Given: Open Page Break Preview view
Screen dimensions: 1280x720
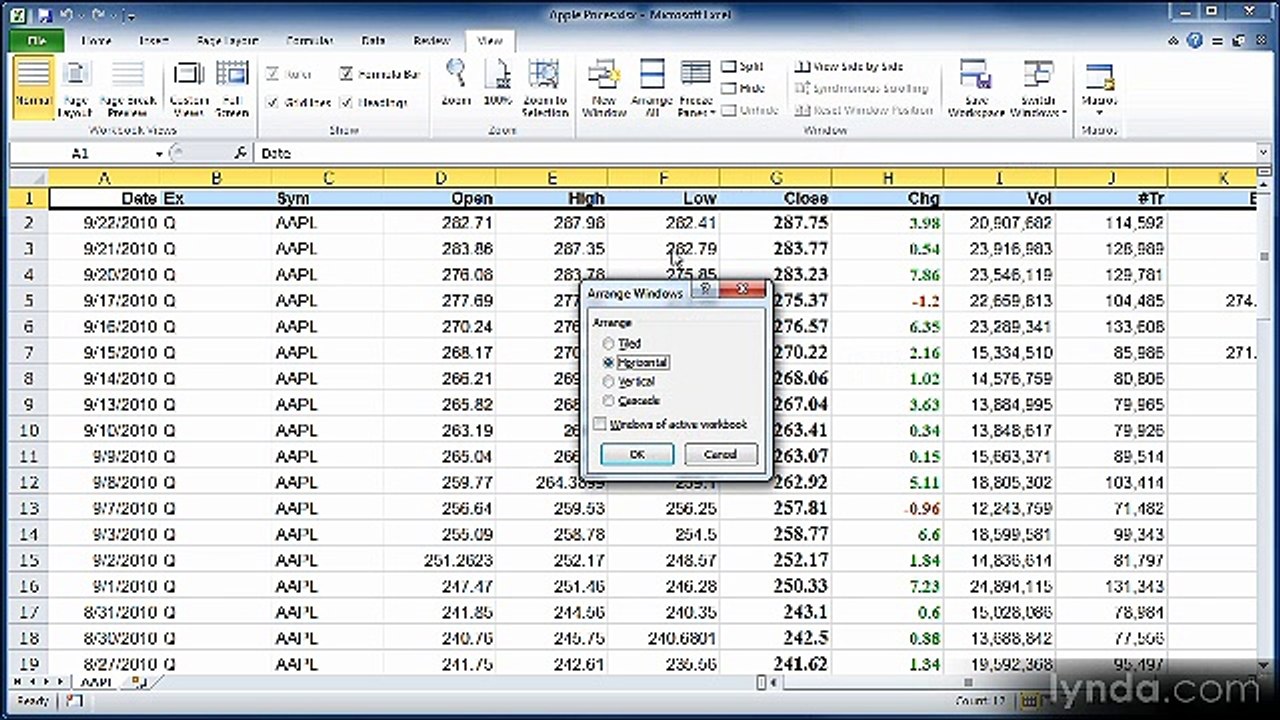Looking at the screenshot, I should (126, 88).
